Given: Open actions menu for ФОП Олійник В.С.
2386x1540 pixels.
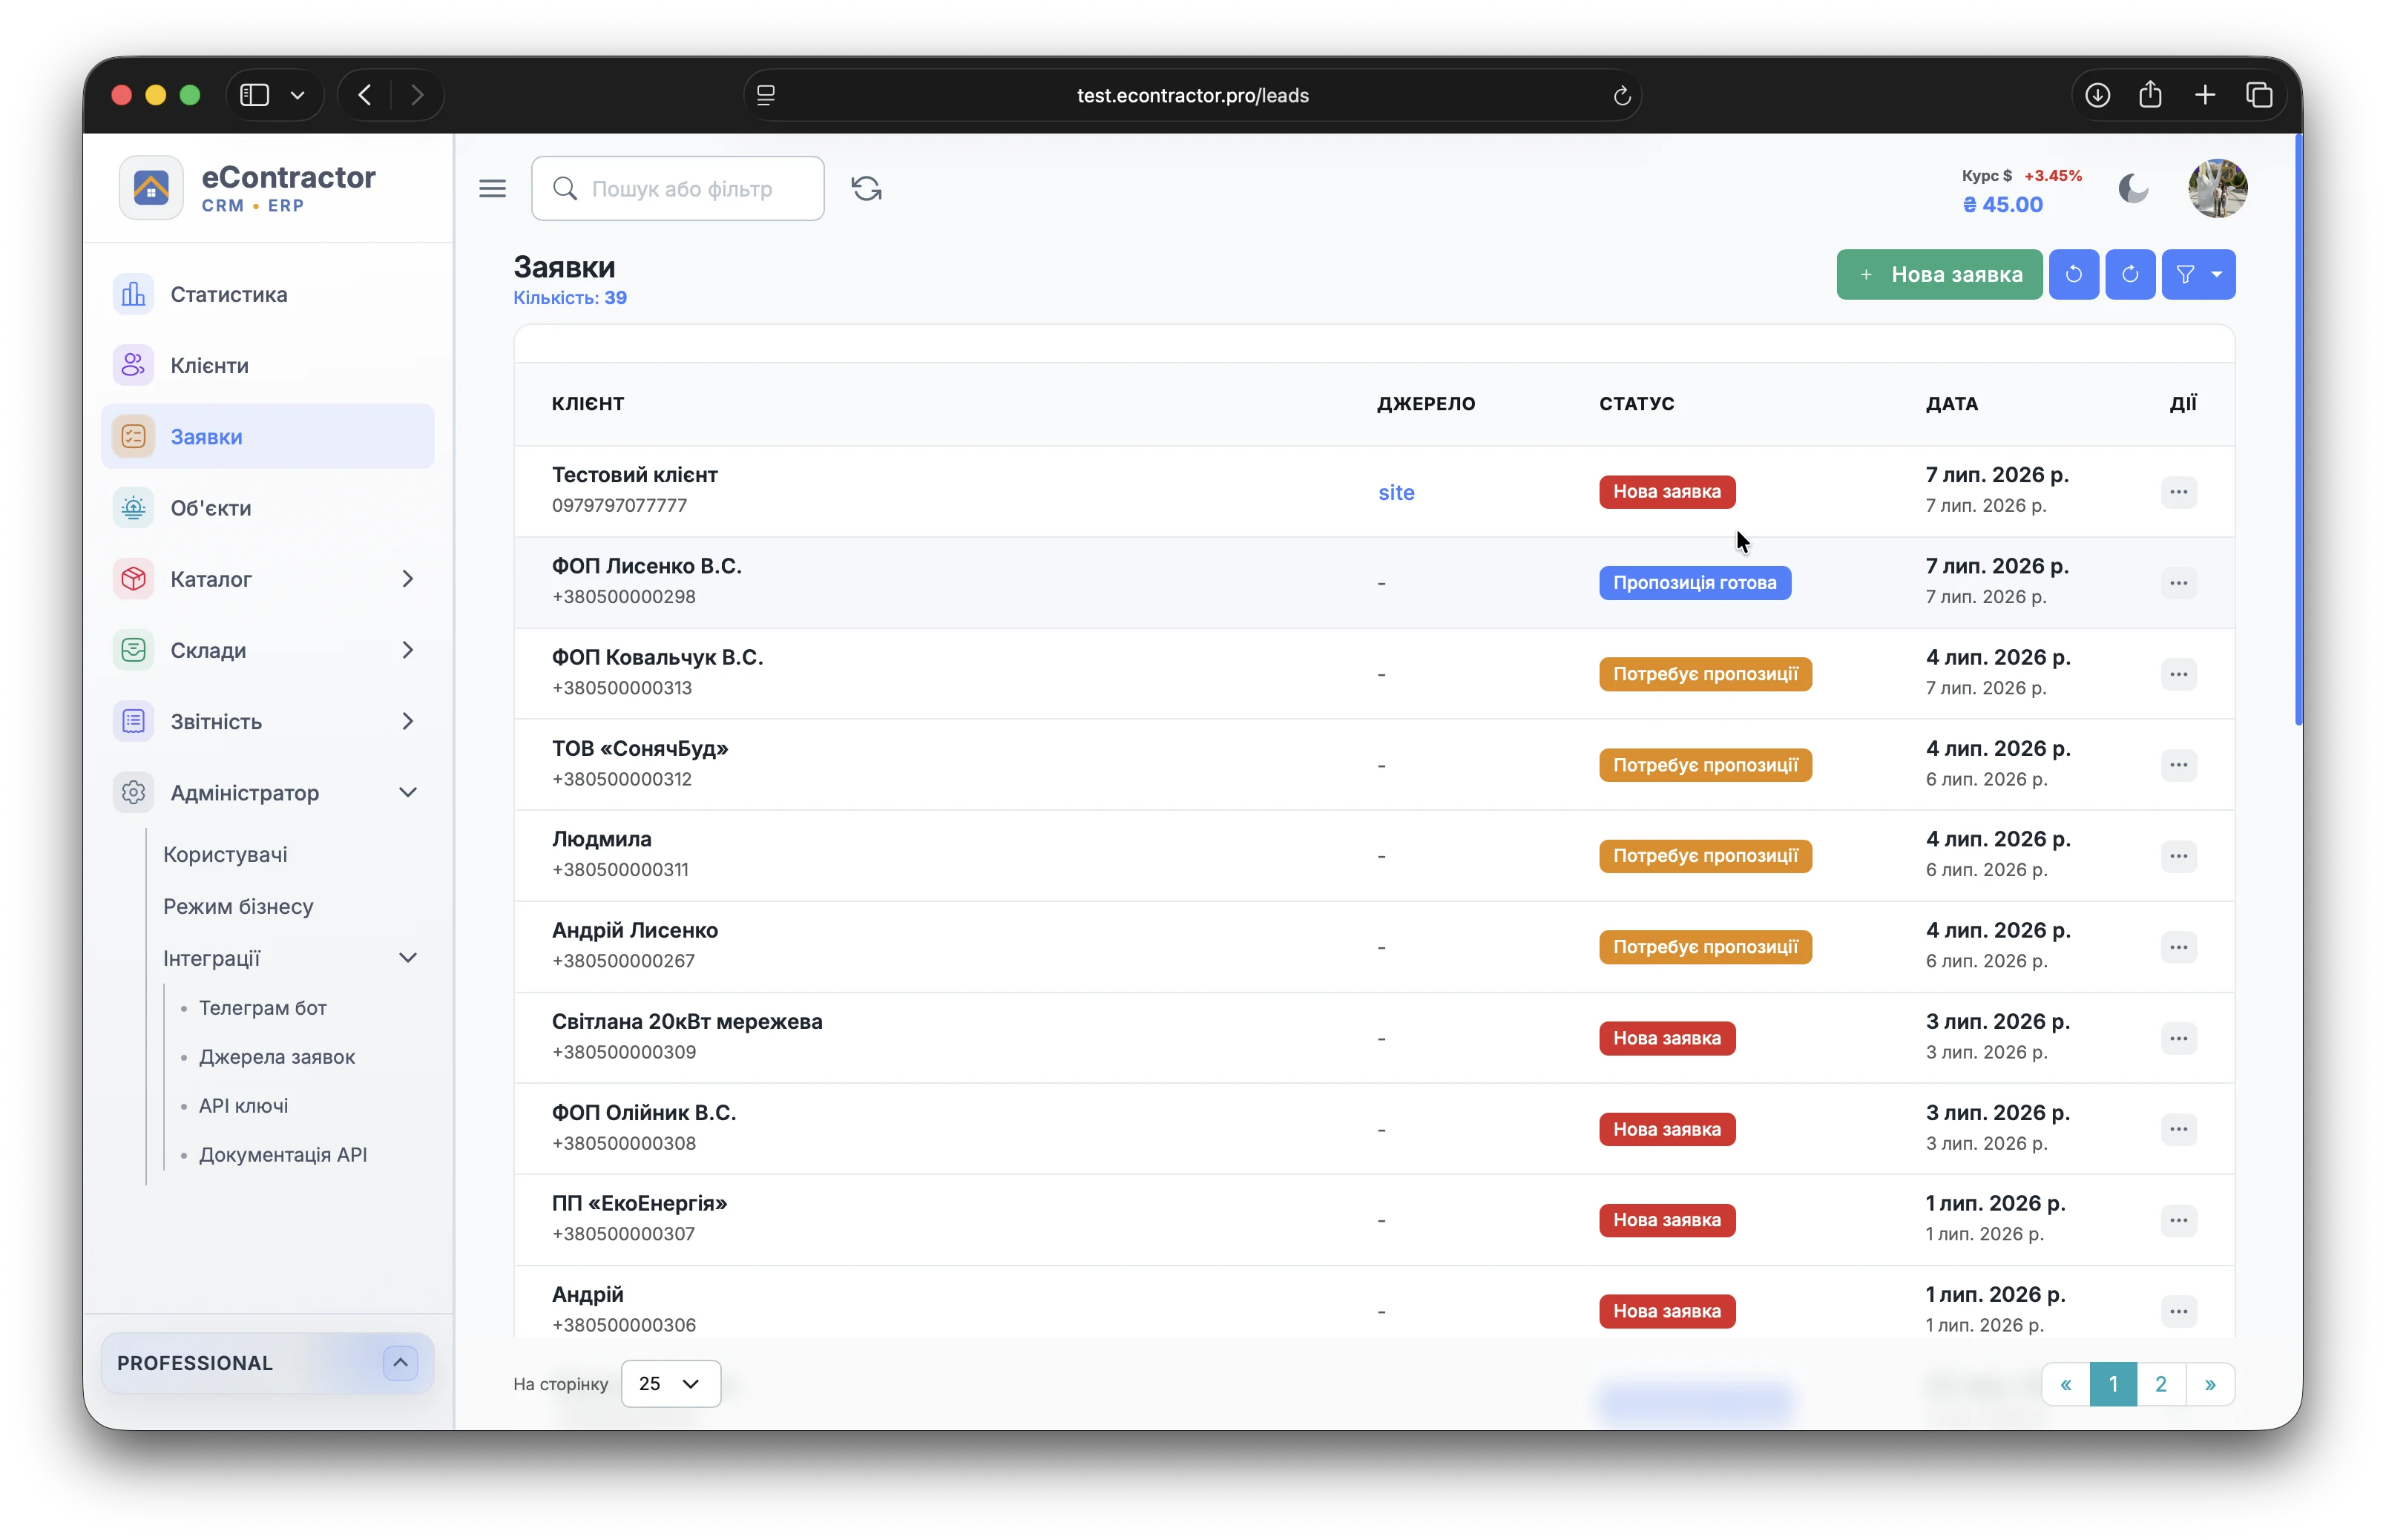Looking at the screenshot, I should click(2178, 1128).
